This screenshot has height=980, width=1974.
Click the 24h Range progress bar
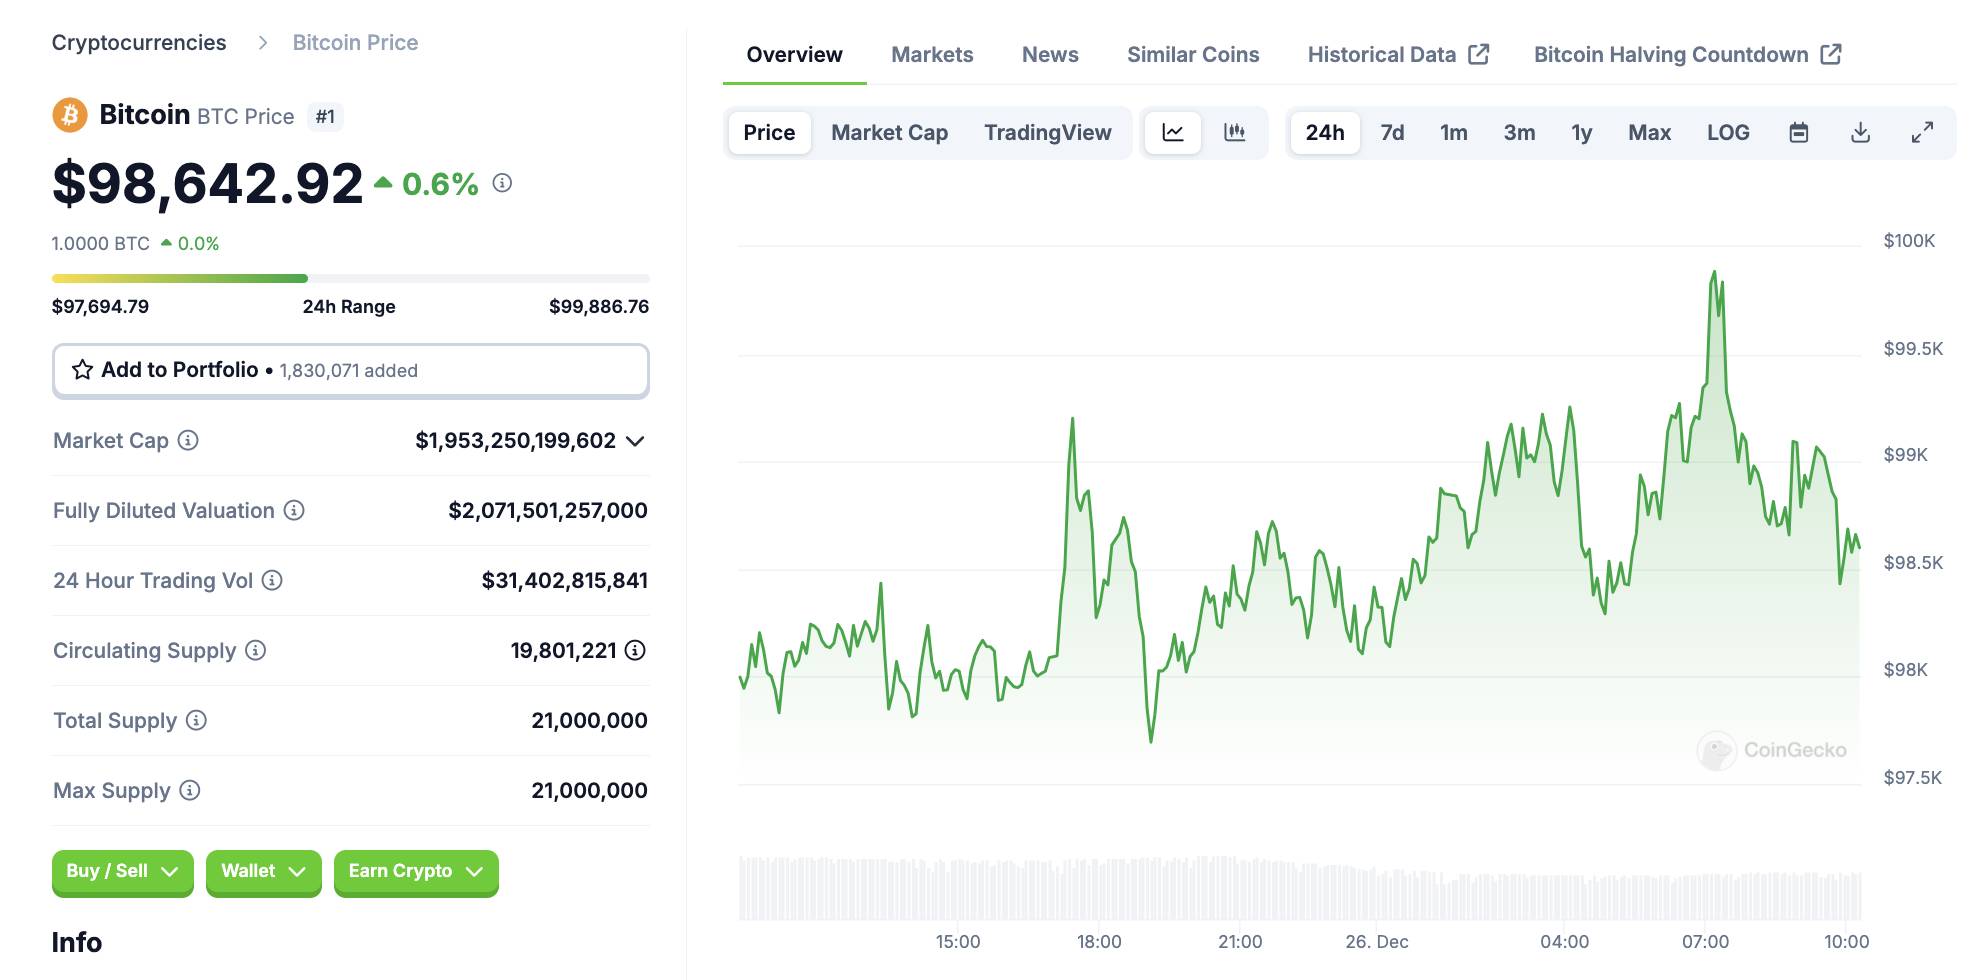(351, 278)
